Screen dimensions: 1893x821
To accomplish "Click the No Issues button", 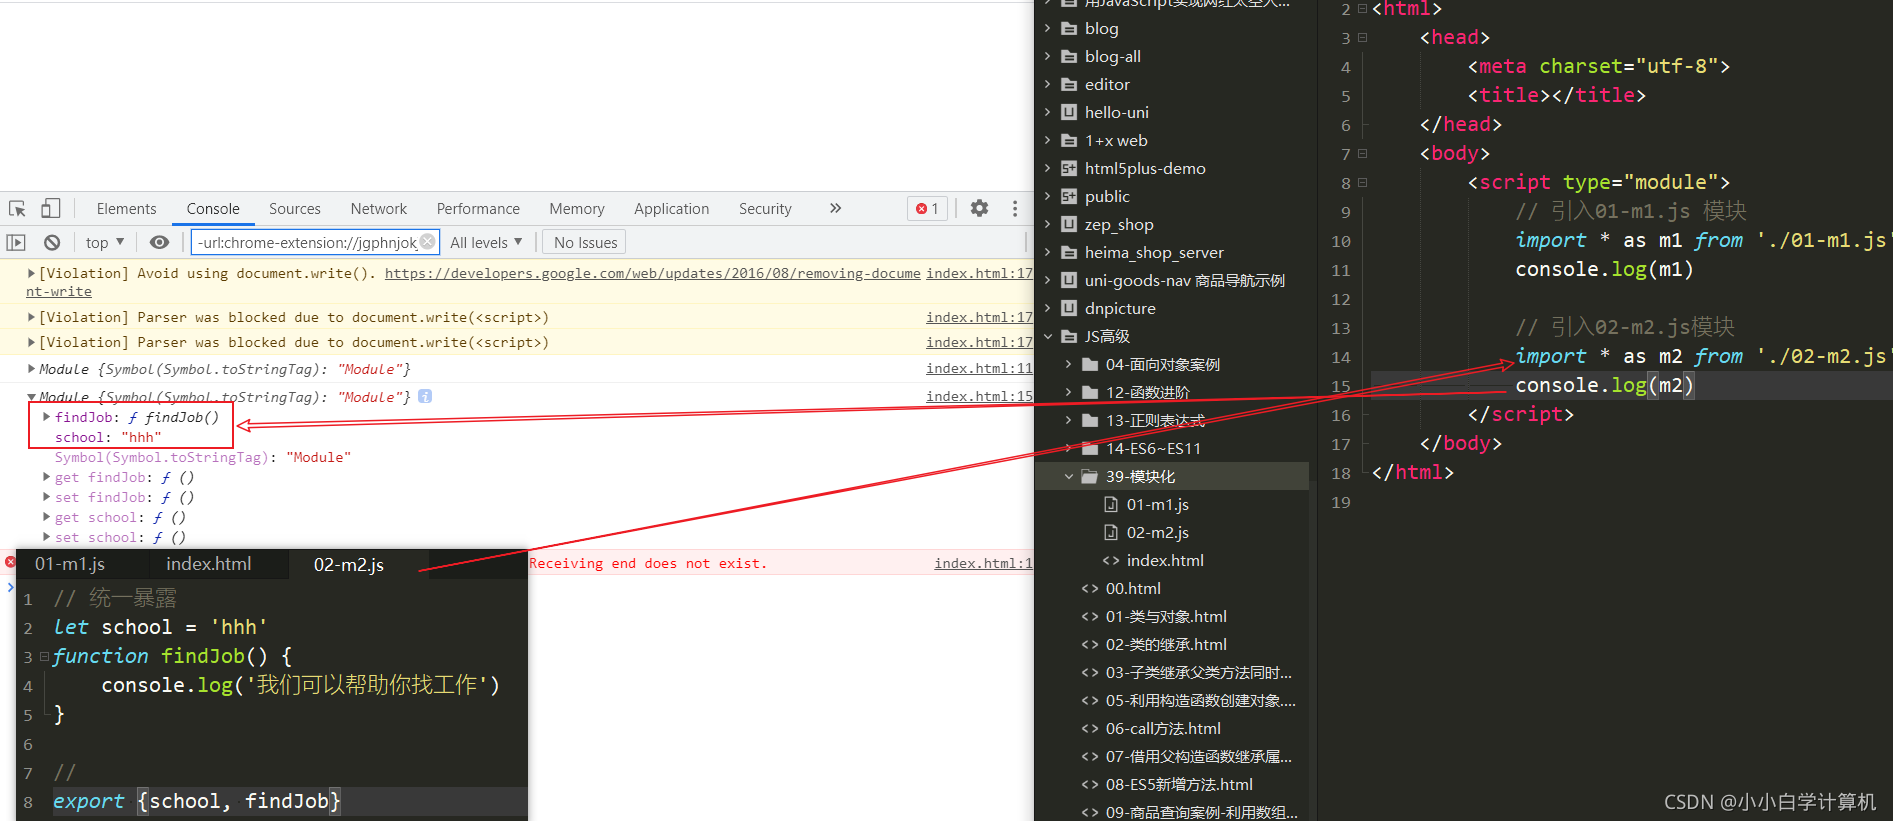I will click(585, 242).
